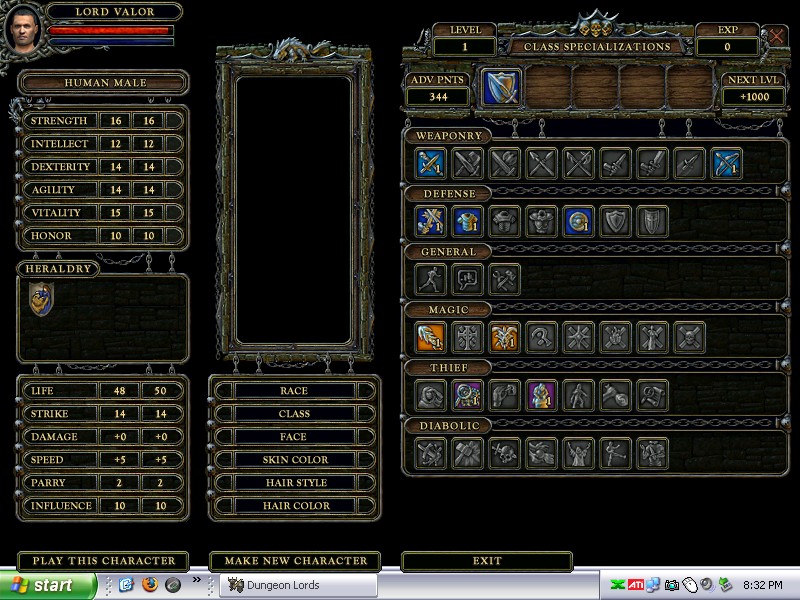
Task: Select the blue round shield skill
Action: pos(578,221)
